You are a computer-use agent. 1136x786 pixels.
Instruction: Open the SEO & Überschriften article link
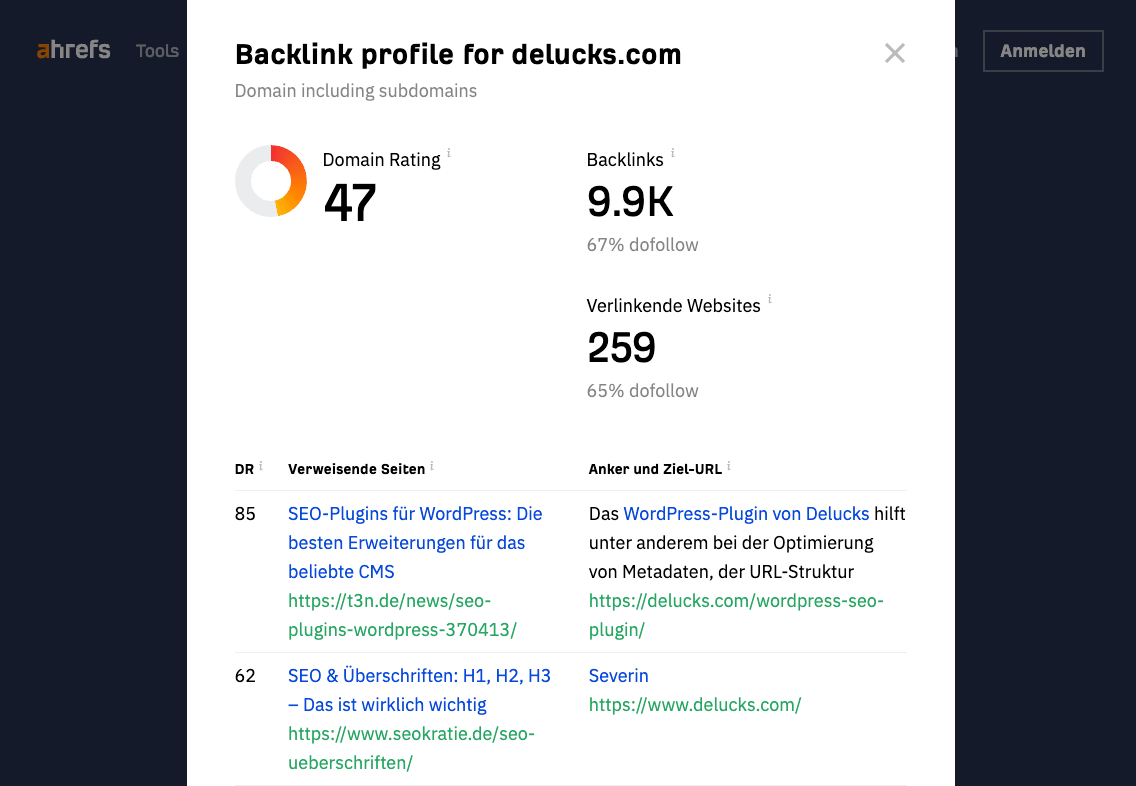(419, 690)
